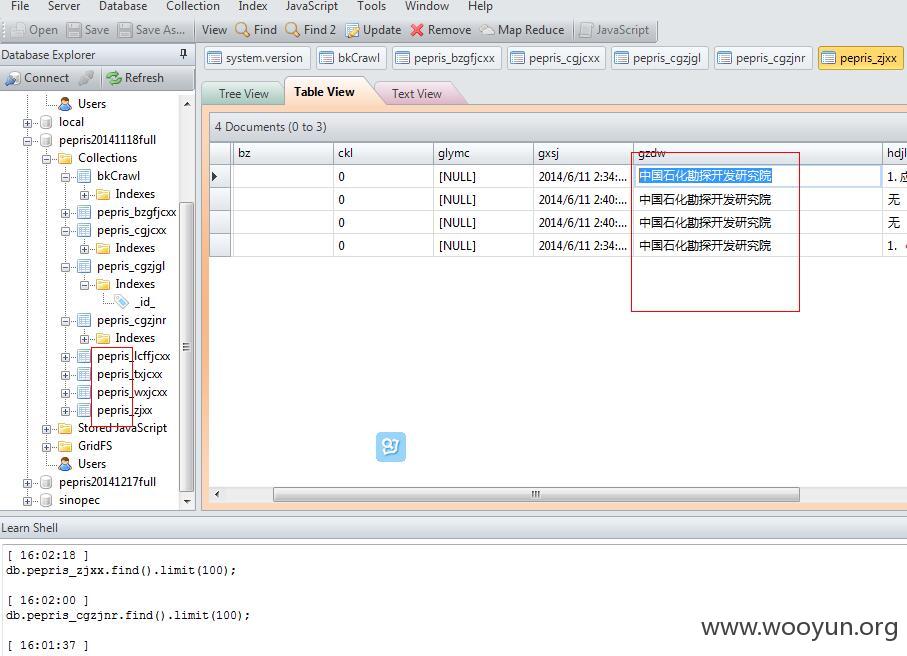Click the Find 2 toolbar button
Viewport: 907px width, 656px height.
point(311,30)
